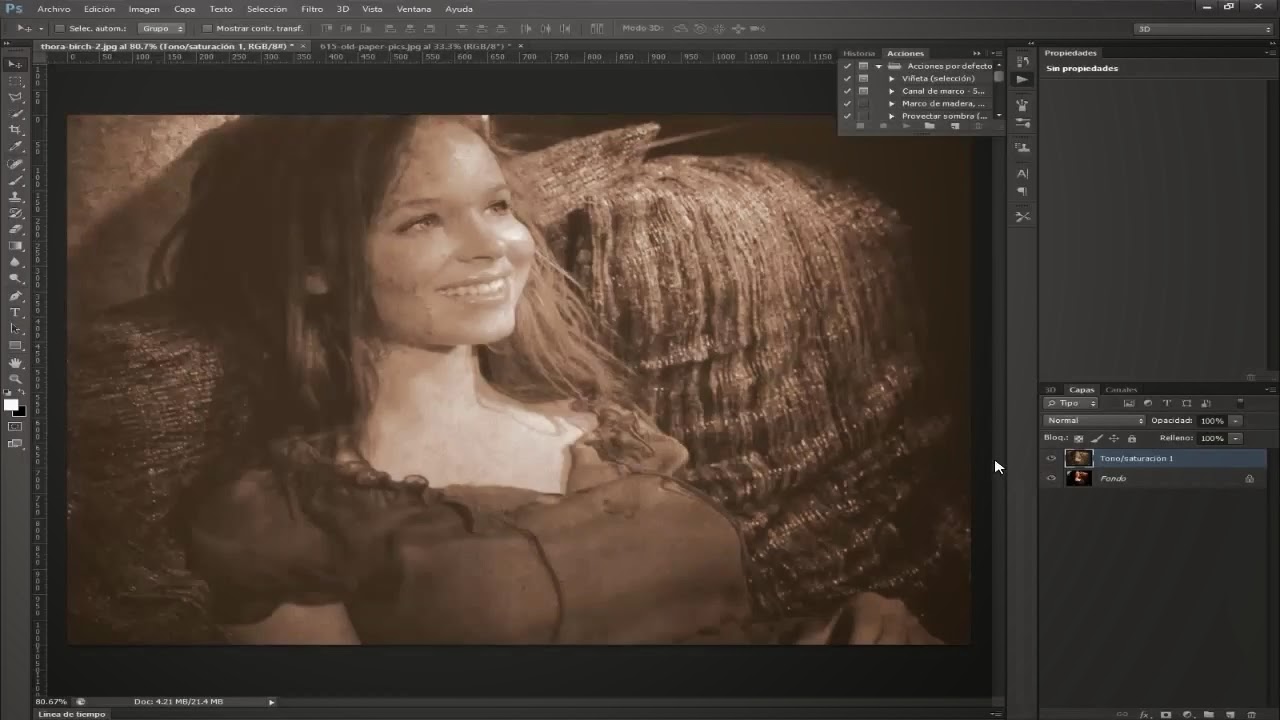Image resolution: width=1280 pixels, height=720 pixels.
Task: Open the Archivo menu
Action: [54, 9]
